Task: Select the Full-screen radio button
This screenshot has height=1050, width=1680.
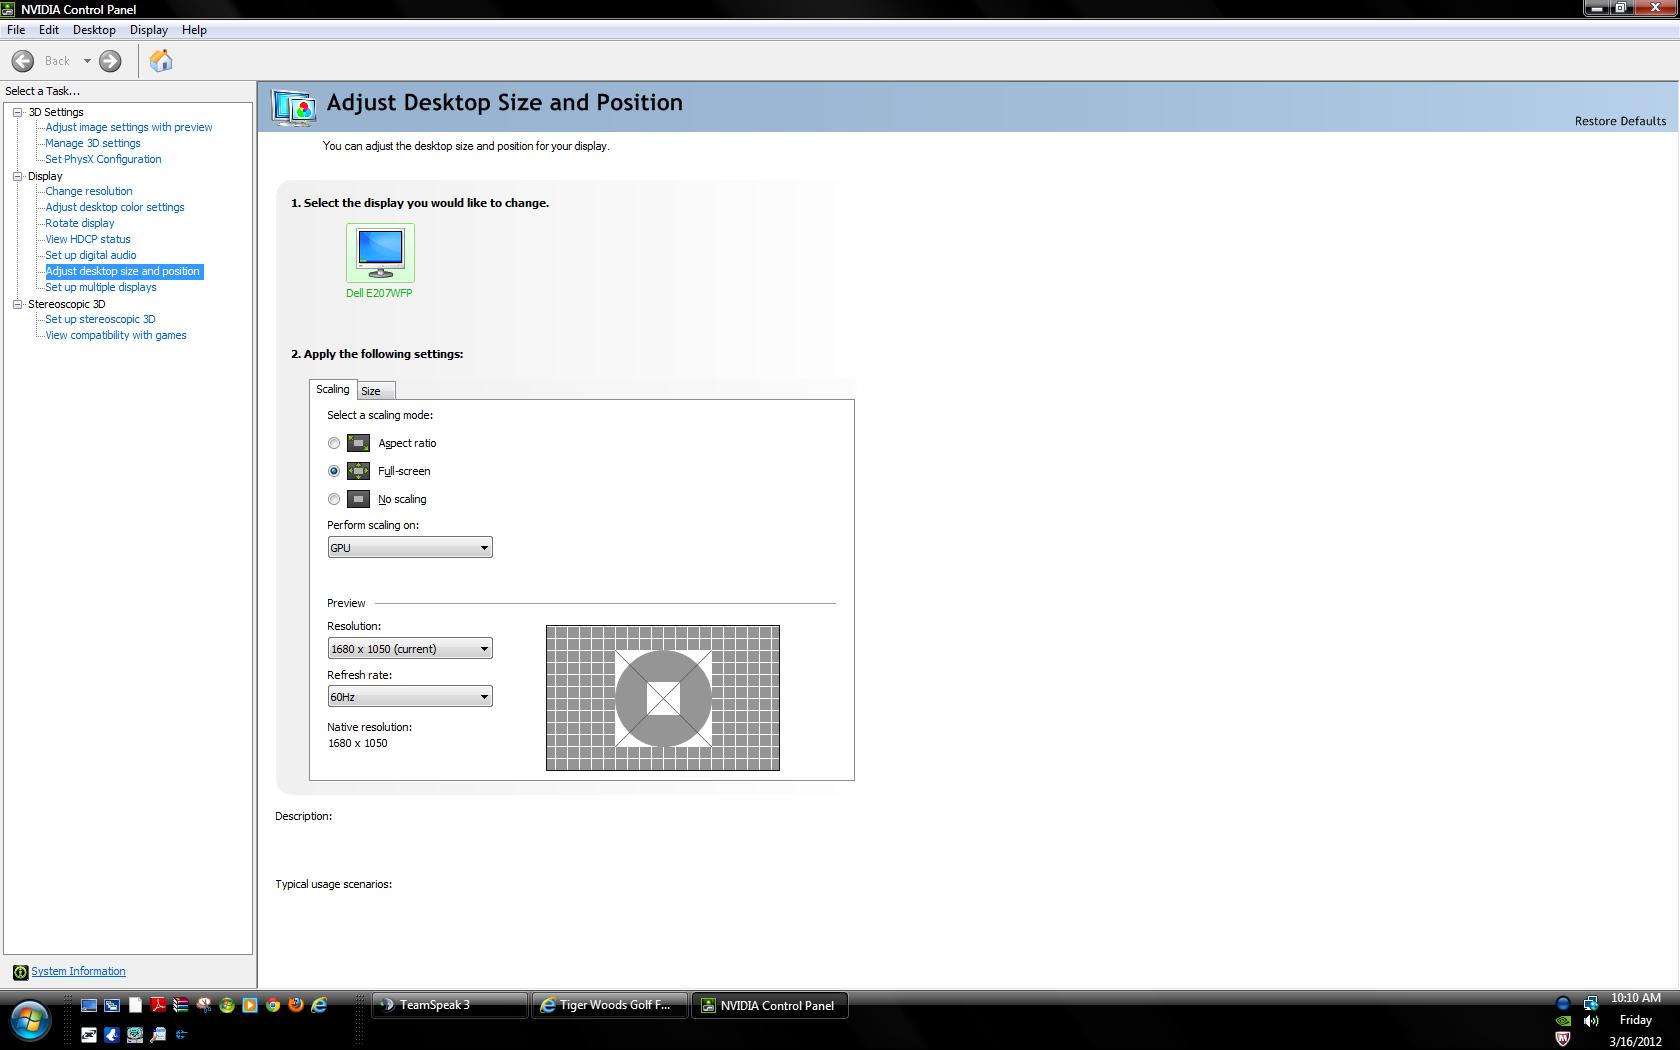Action: pyautogui.click(x=334, y=471)
